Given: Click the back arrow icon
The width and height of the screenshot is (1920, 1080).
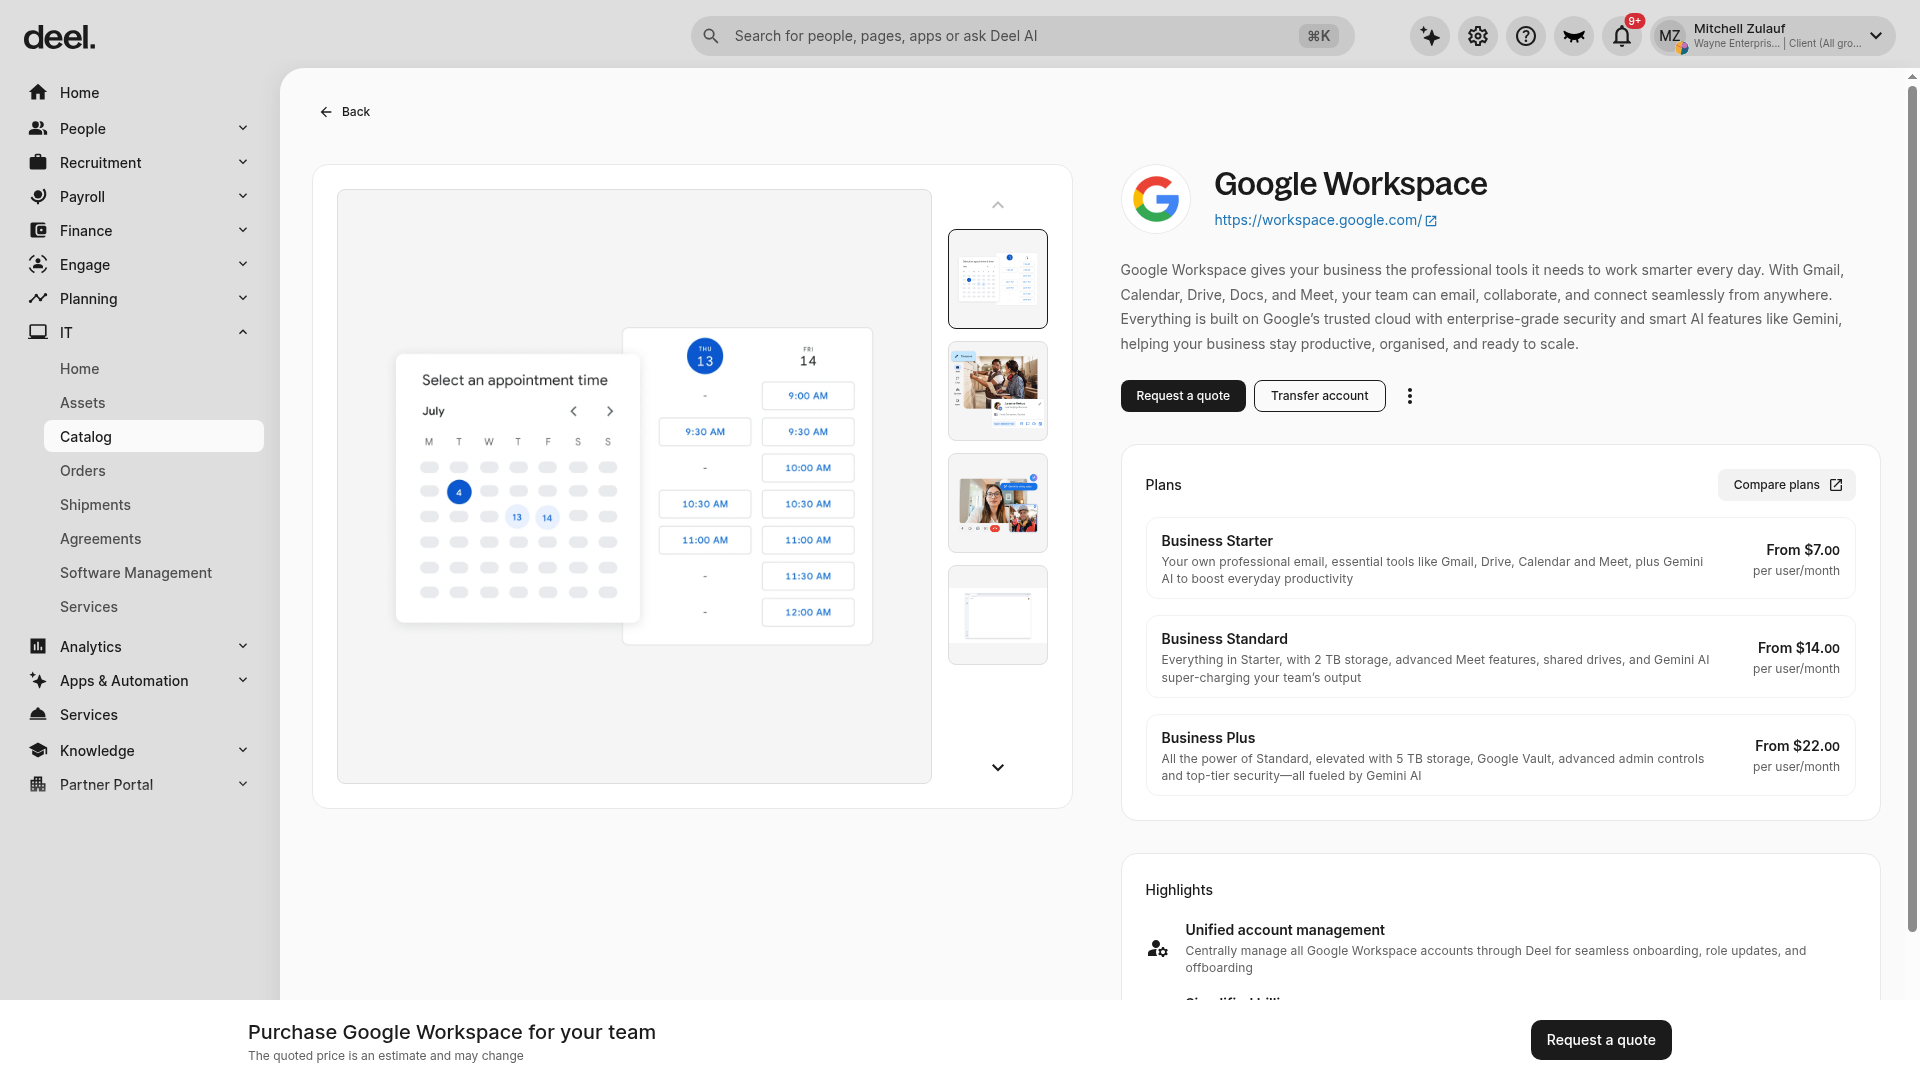Looking at the screenshot, I should 326,112.
